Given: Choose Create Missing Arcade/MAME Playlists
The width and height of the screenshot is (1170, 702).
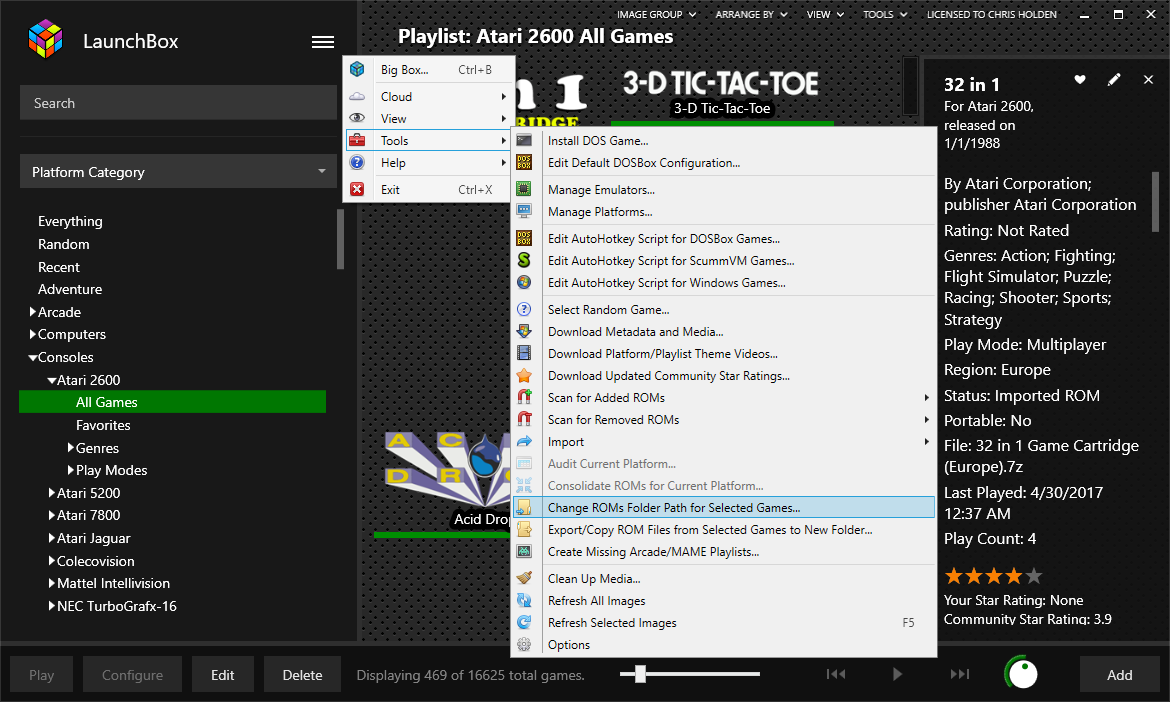Looking at the screenshot, I should pos(724,552).
